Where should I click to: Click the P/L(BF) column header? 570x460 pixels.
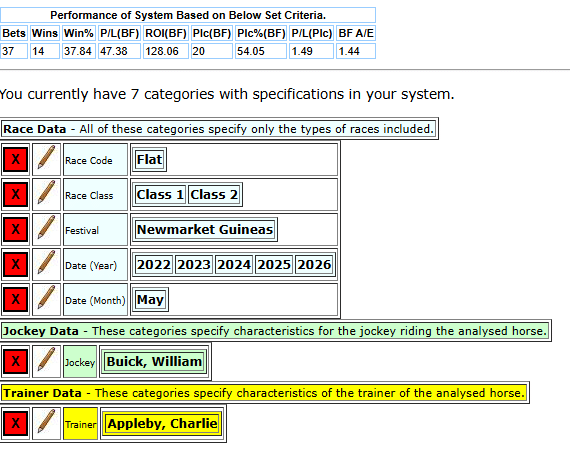point(119,33)
